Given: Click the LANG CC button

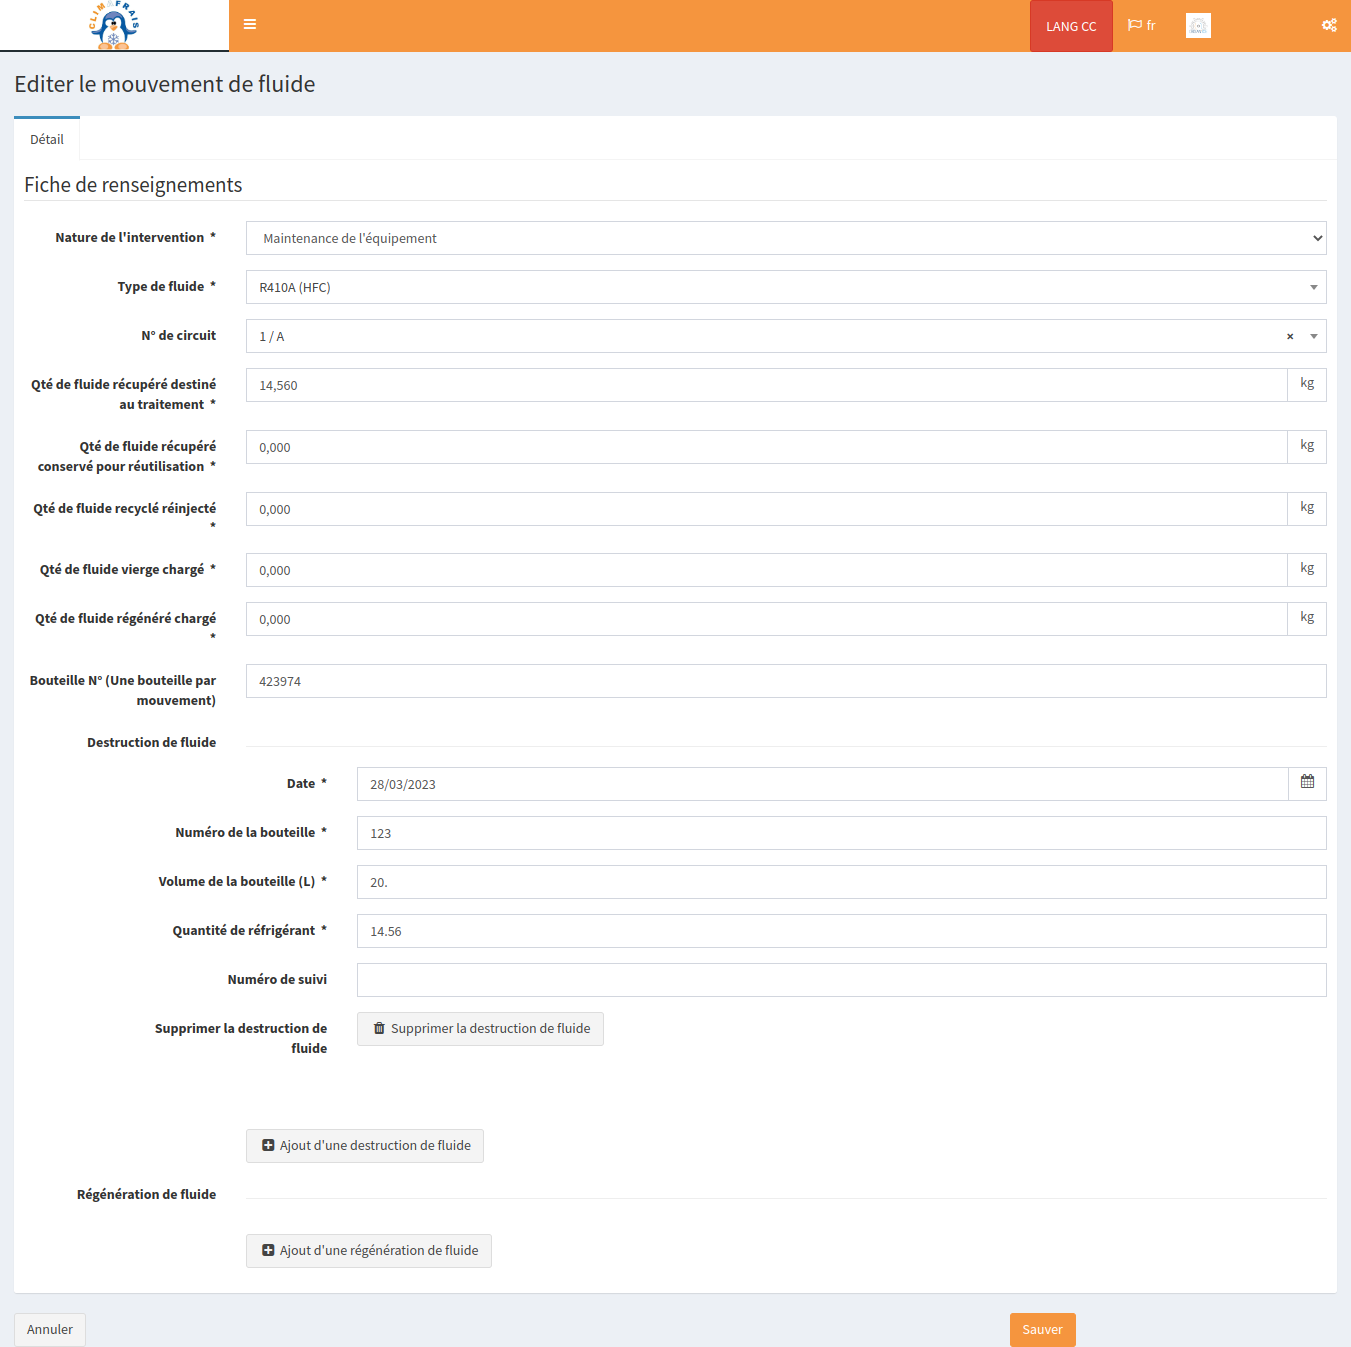Looking at the screenshot, I should tap(1071, 26).
